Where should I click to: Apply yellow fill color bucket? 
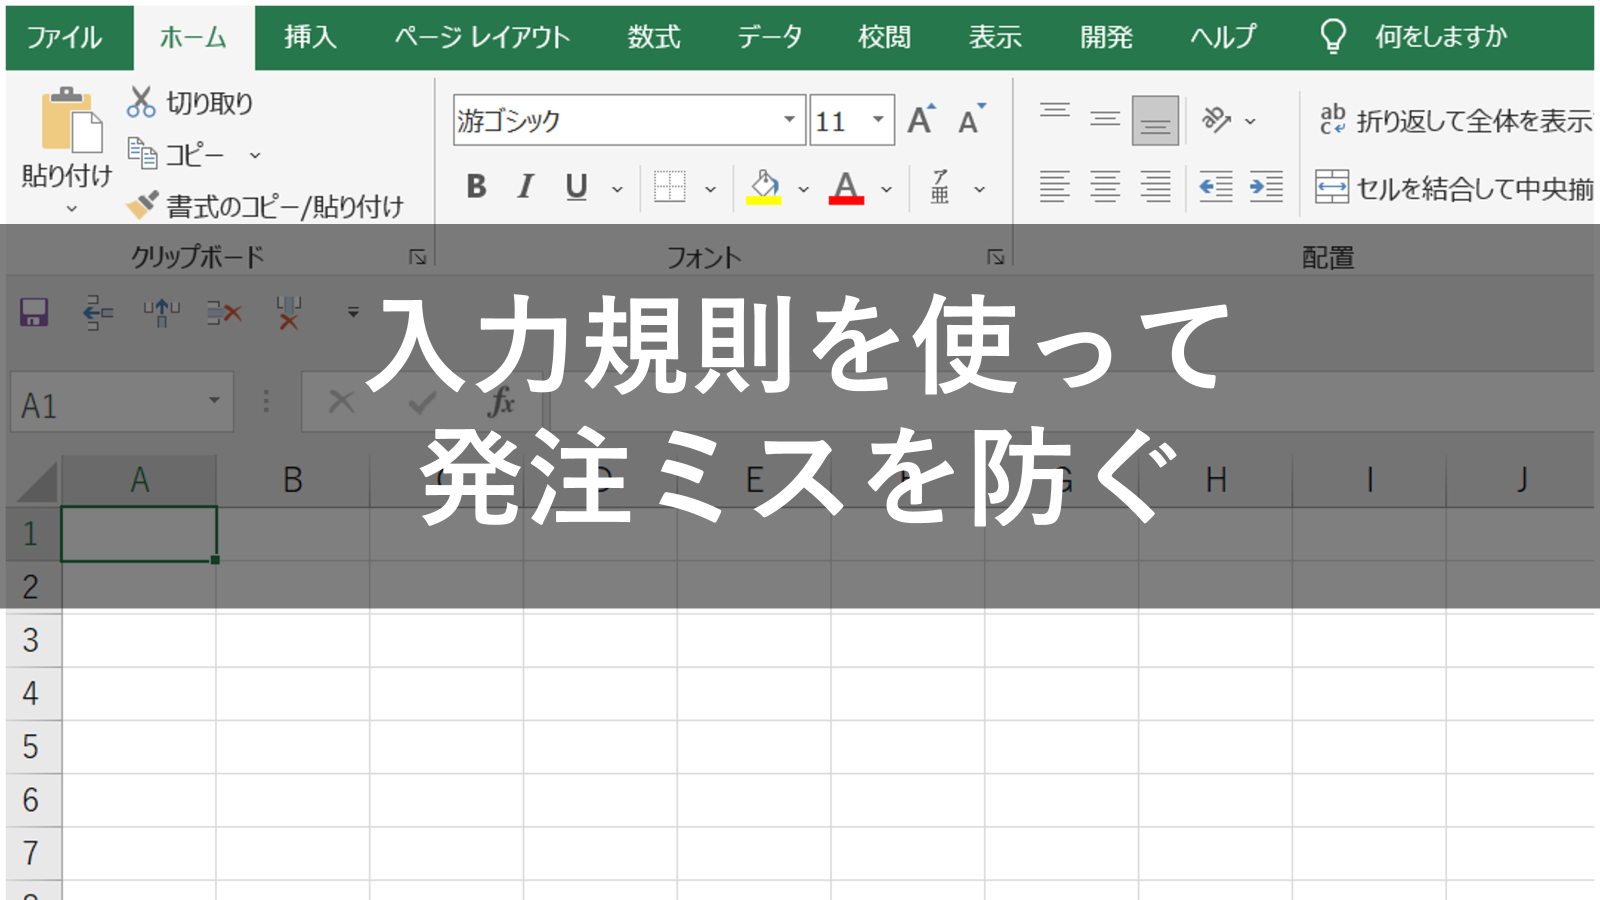(x=764, y=186)
